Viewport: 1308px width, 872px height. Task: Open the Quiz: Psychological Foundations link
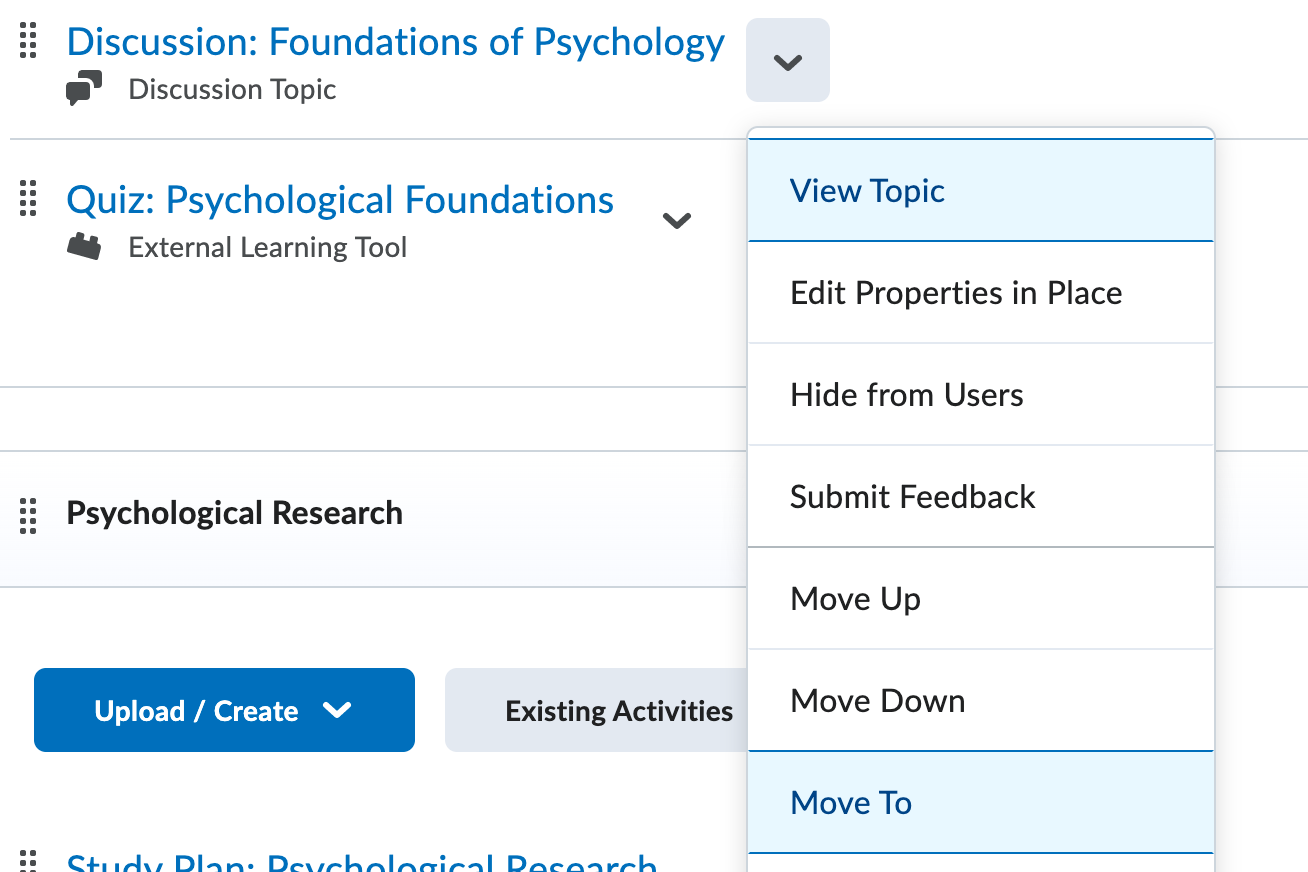(340, 200)
